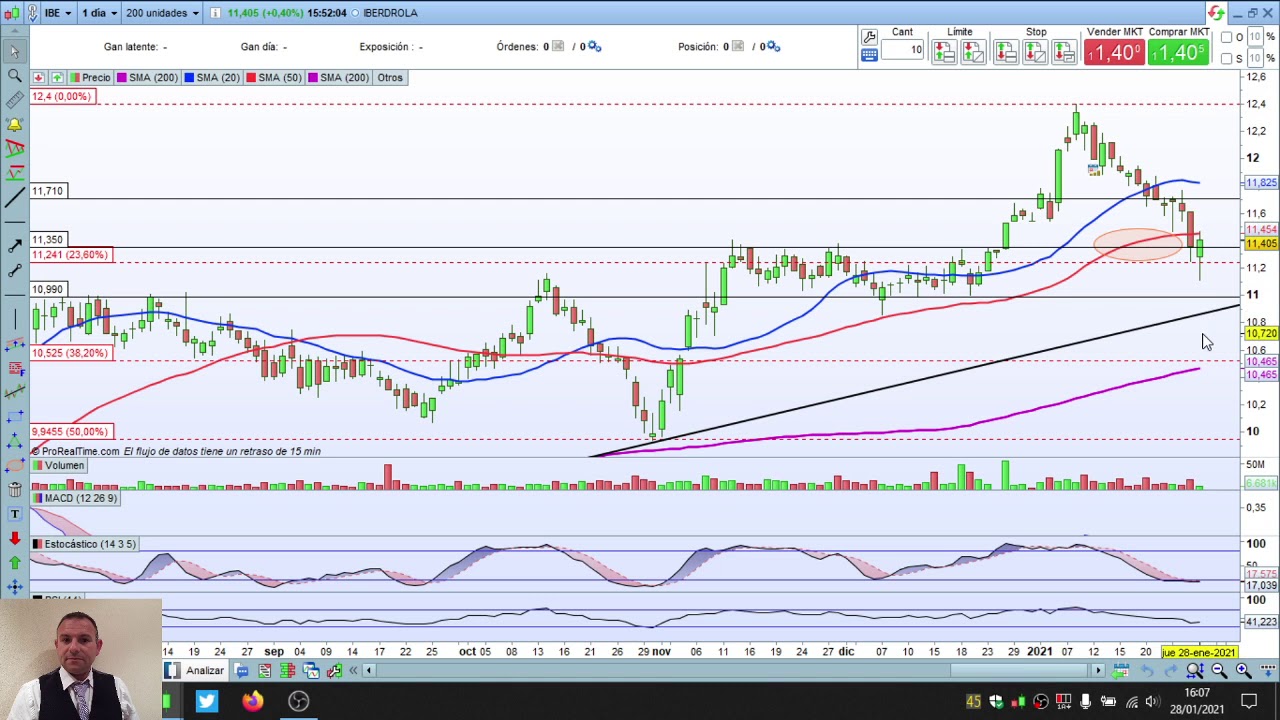1280x720 pixels.
Task: Open the trading wrench settings icon
Action: (x=869, y=37)
